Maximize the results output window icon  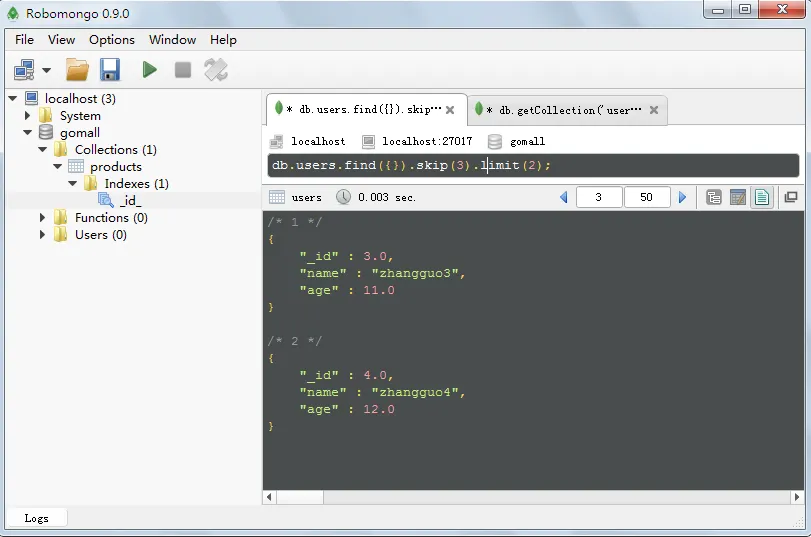click(x=791, y=197)
